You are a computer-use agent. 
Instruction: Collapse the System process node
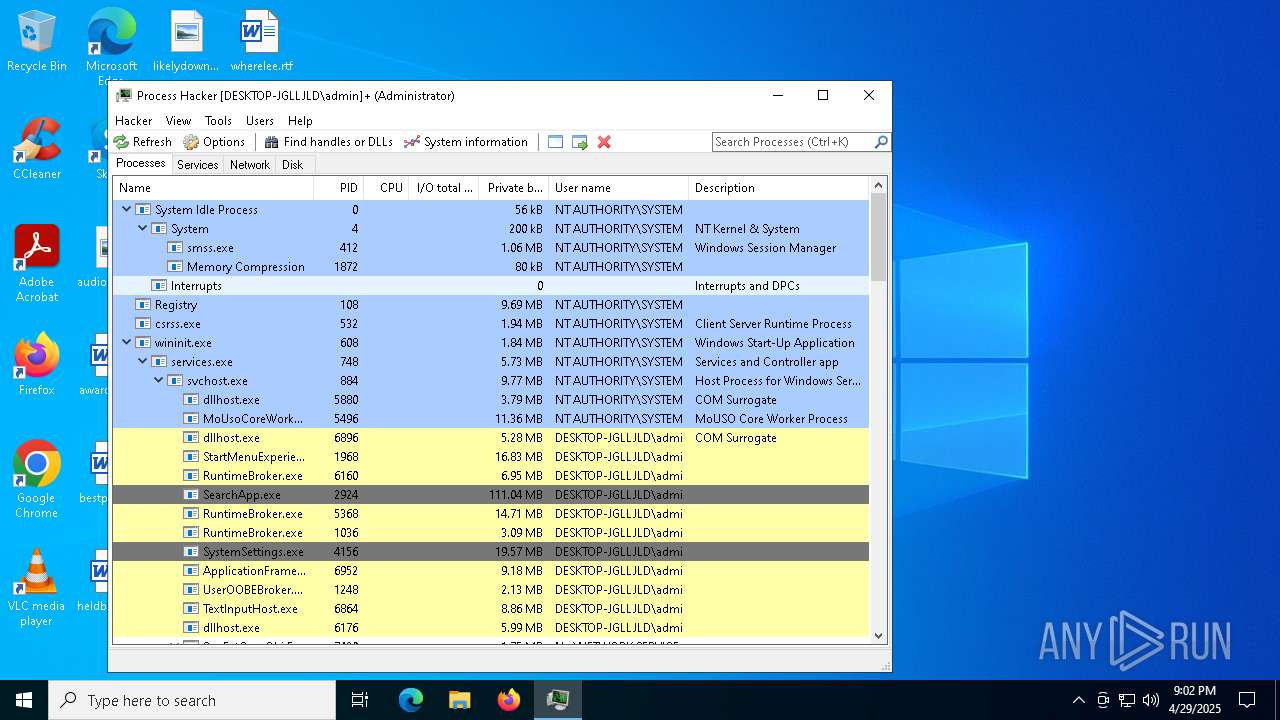tap(143, 229)
